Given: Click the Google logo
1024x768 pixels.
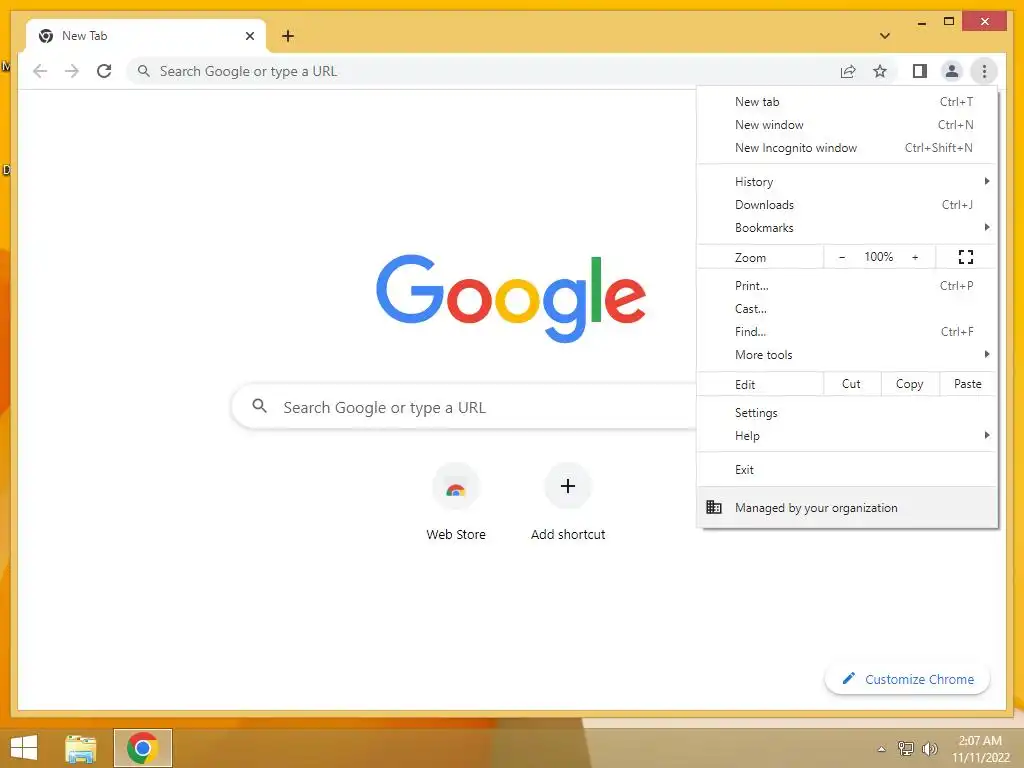Looking at the screenshot, I should [511, 298].
